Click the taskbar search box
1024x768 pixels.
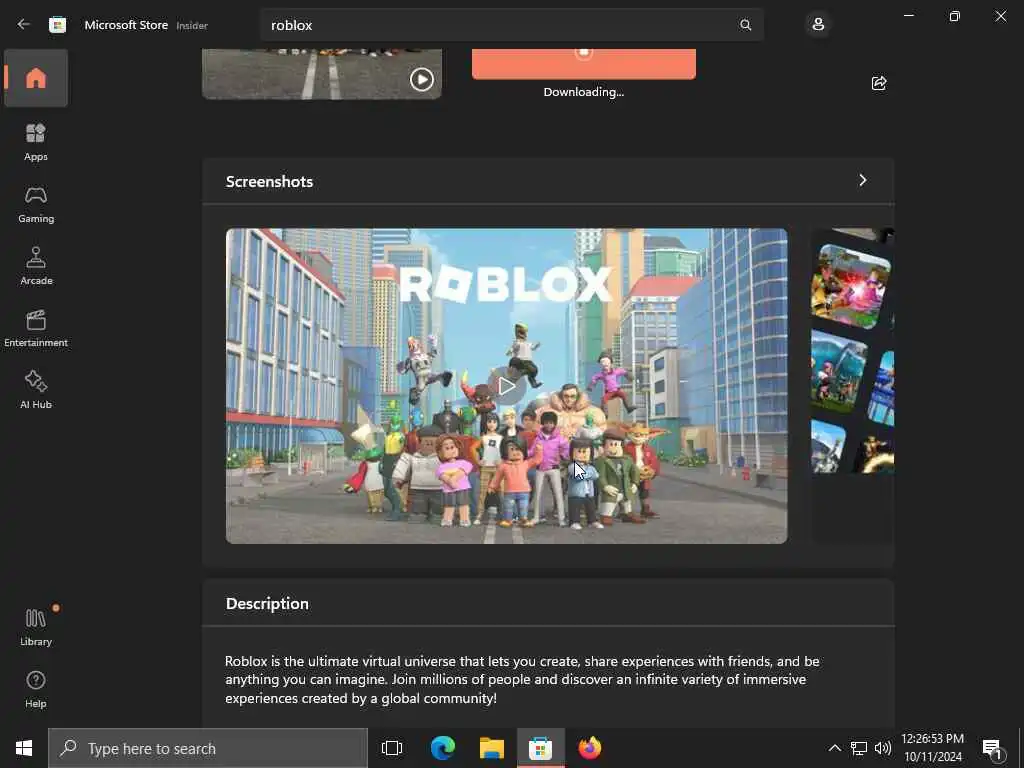pos(208,748)
